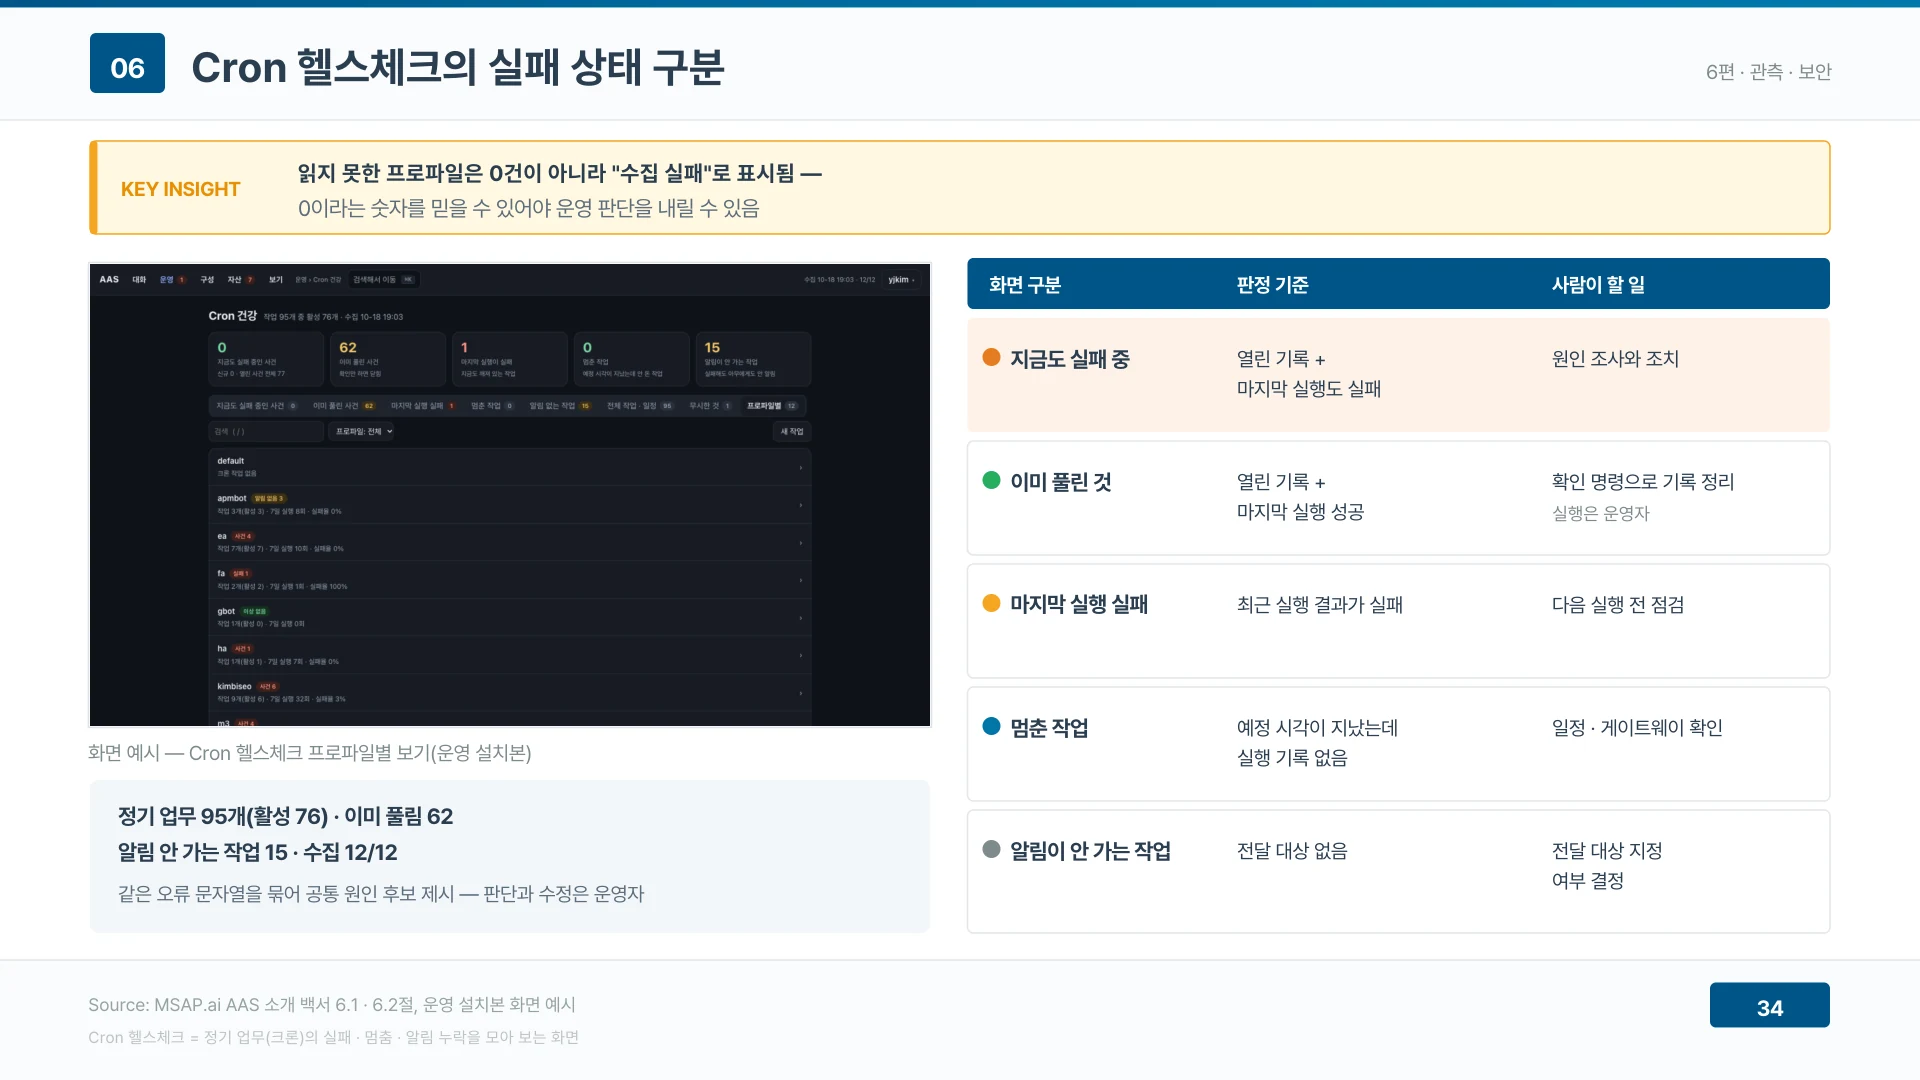
Task: Select the 프로파일별 12 tab
Action: (x=772, y=406)
